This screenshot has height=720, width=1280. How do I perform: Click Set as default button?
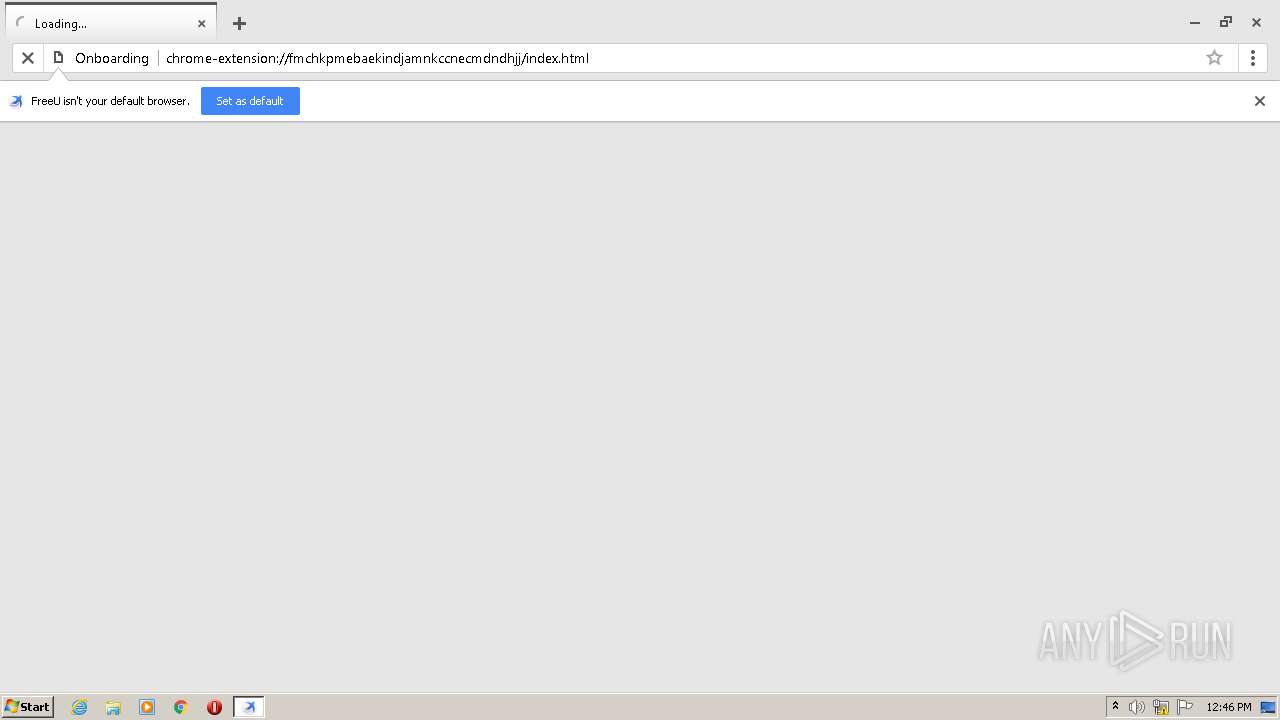(250, 101)
